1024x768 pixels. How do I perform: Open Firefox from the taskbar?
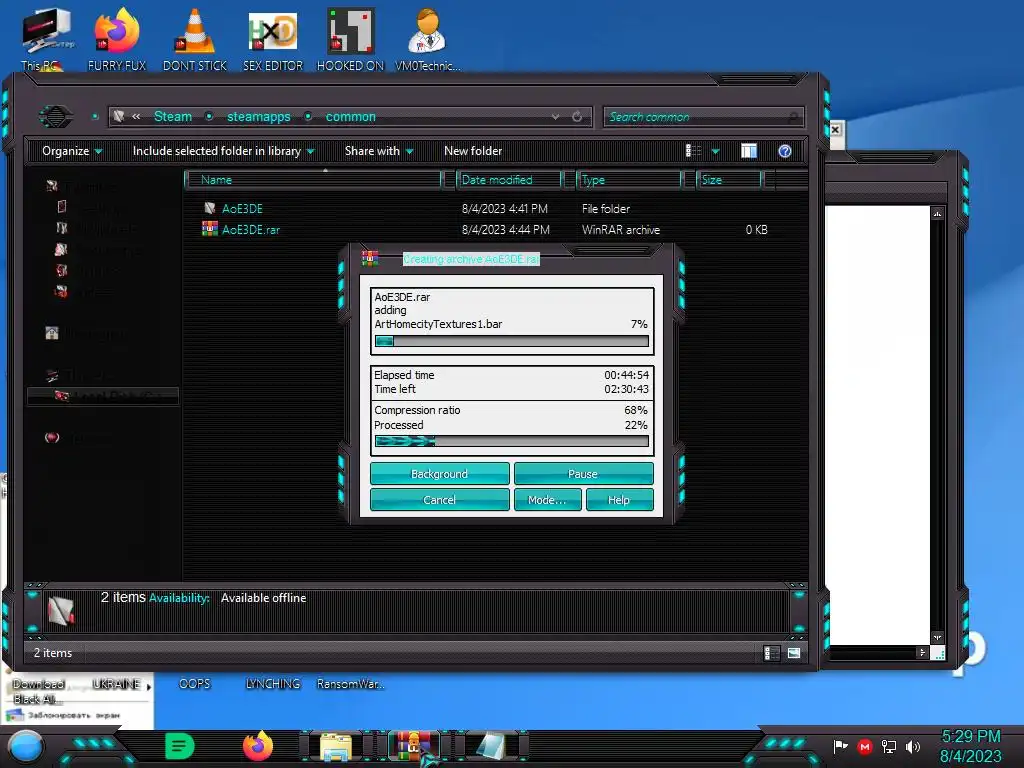[x=258, y=746]
